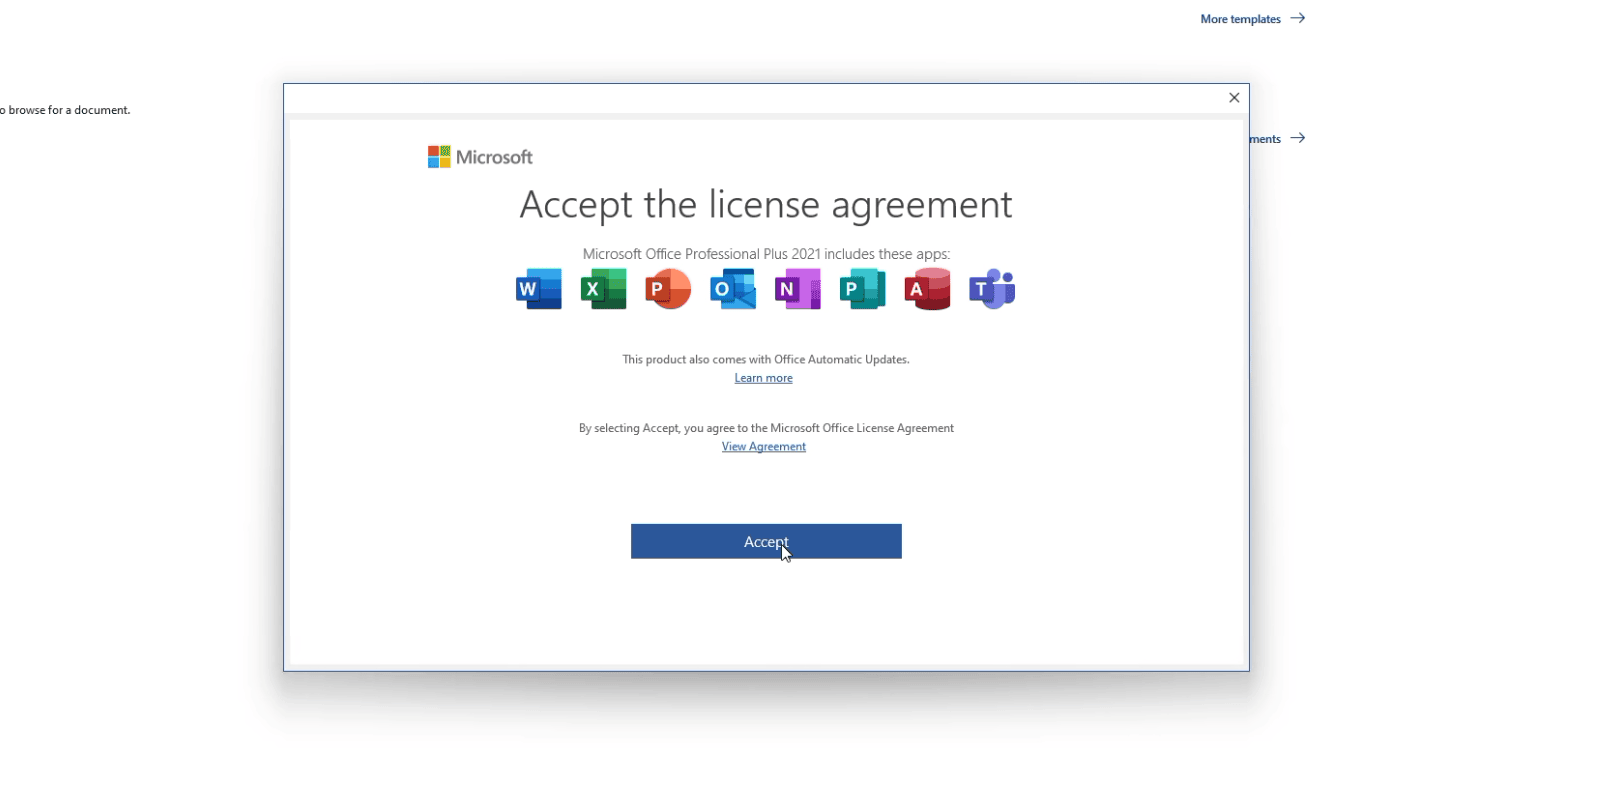The image size is (1599, 796).
Task: Click the Excel app icon
Action: [603, 289]
